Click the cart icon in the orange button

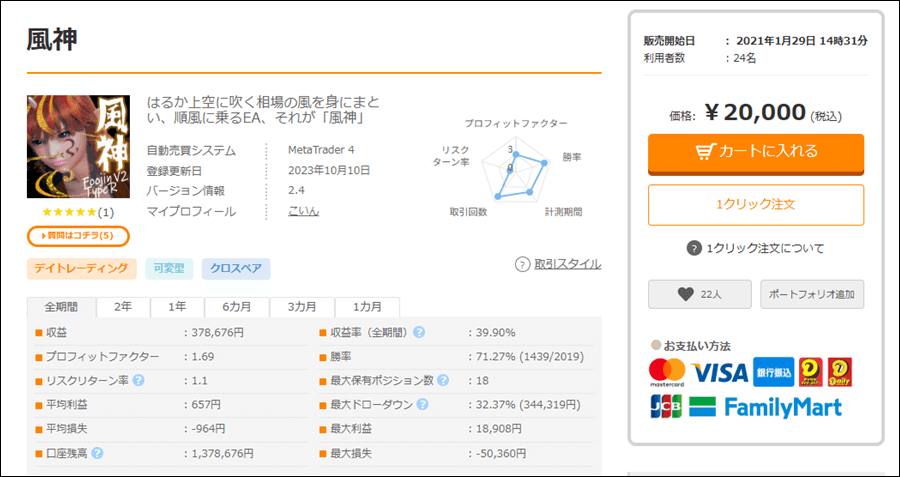click(705, 152)
